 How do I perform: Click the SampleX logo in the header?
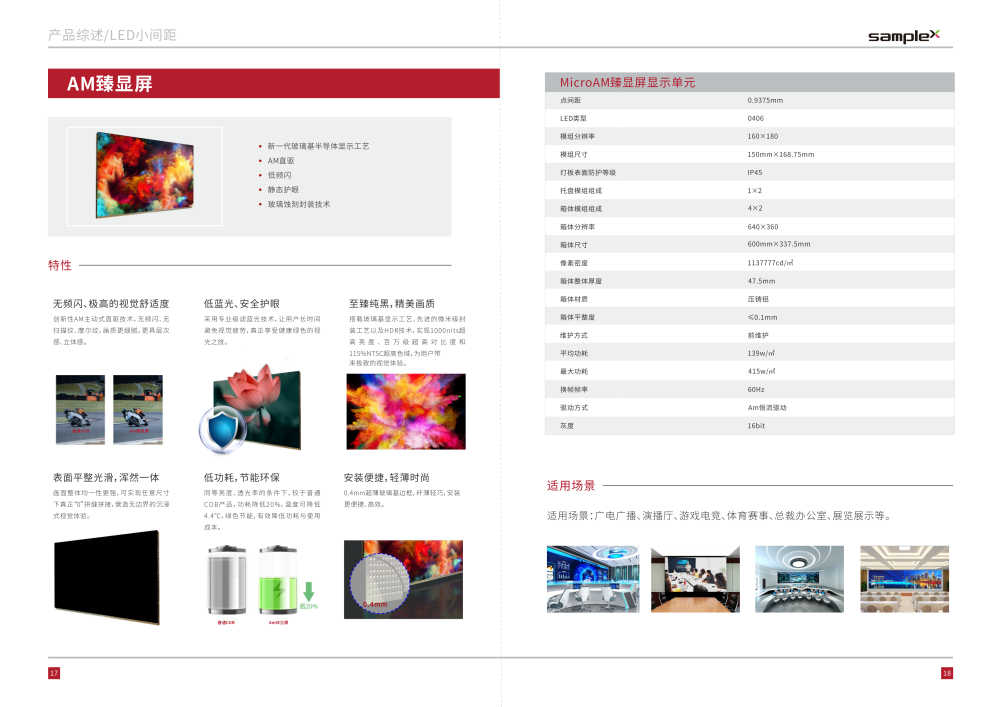pos(903,35)
